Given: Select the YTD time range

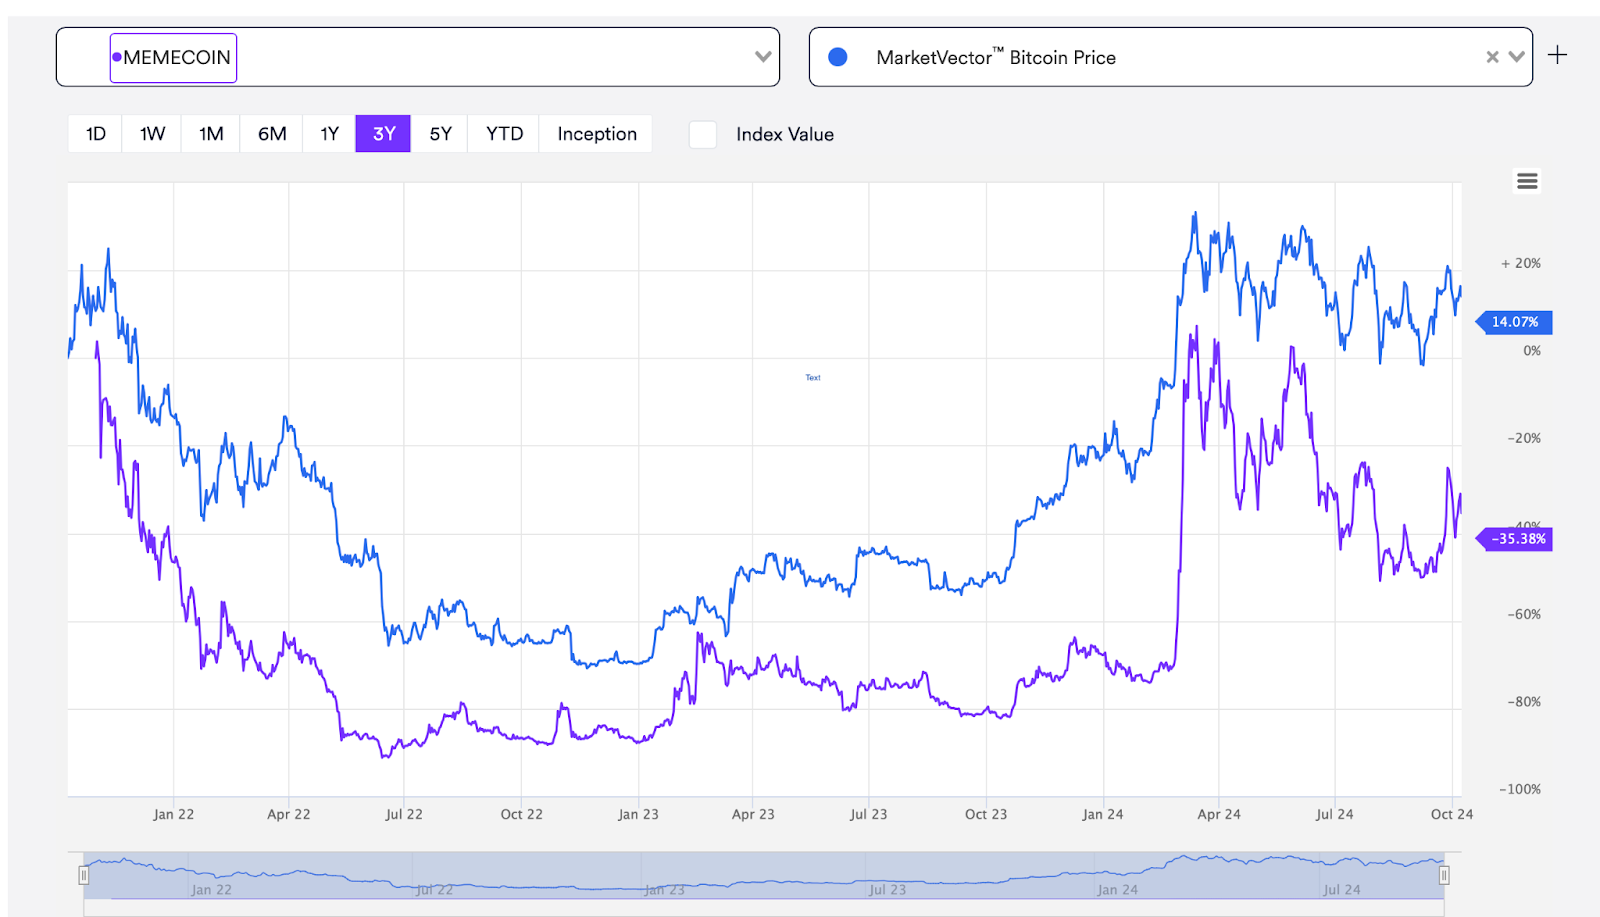Looking at the screenshot, I should (x=504, y=134).
